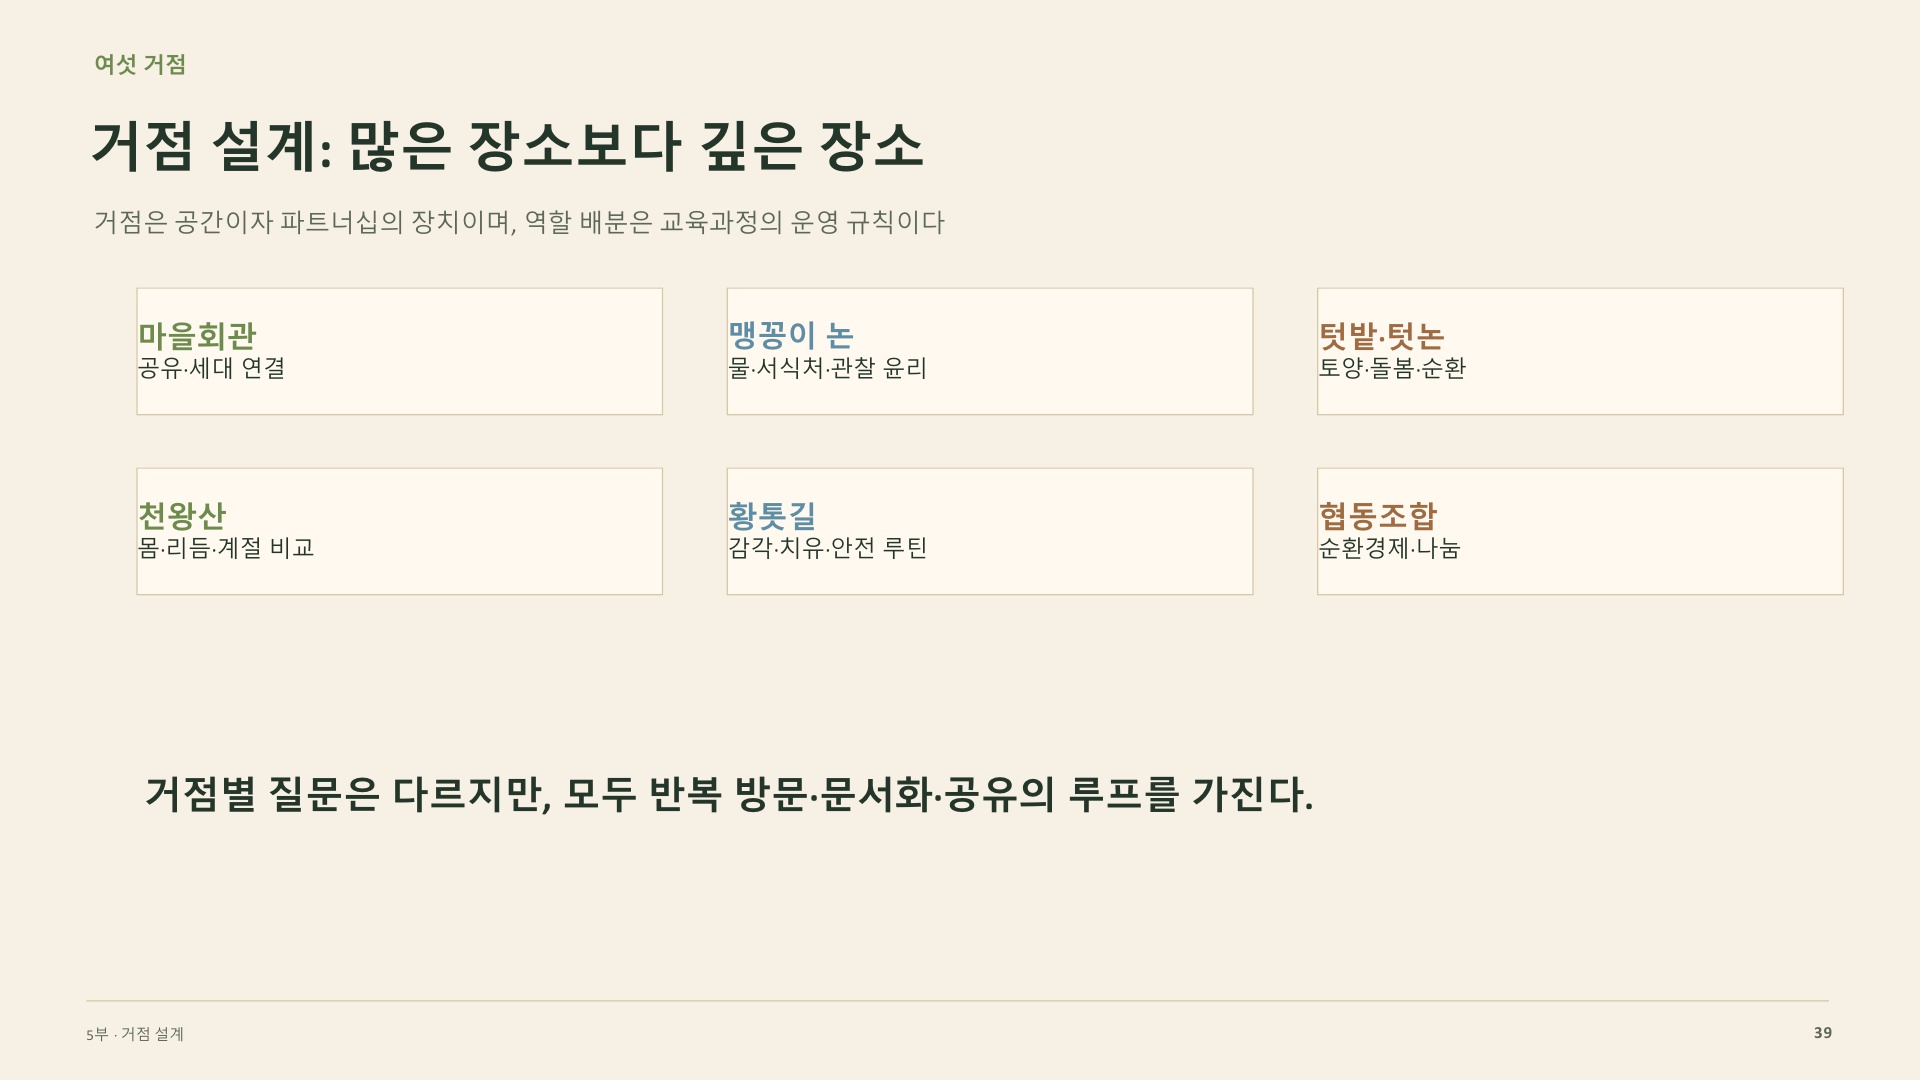Click the 몸·리듬·계절 비교 description
The width and height of the screenshot is (1920, 1080).
point(226,548)
